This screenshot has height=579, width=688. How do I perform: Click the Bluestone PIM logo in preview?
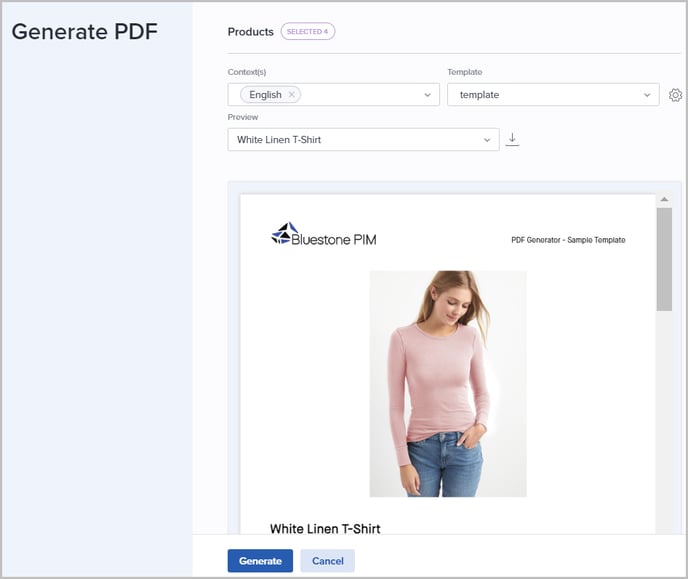pyautogui.click(x=324, y=234)
